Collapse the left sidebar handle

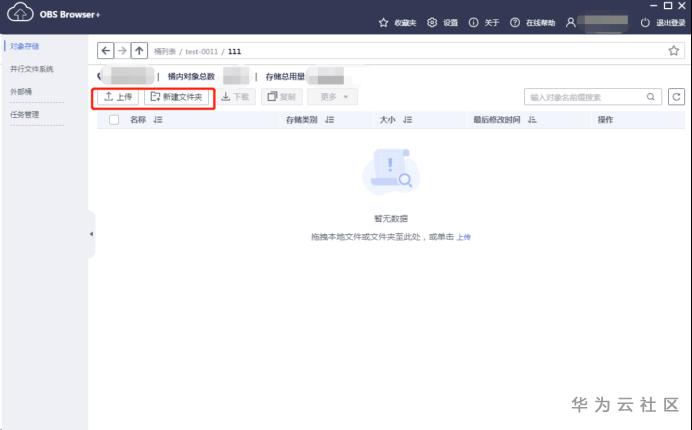pyautogui.click(x=91, y=234)
